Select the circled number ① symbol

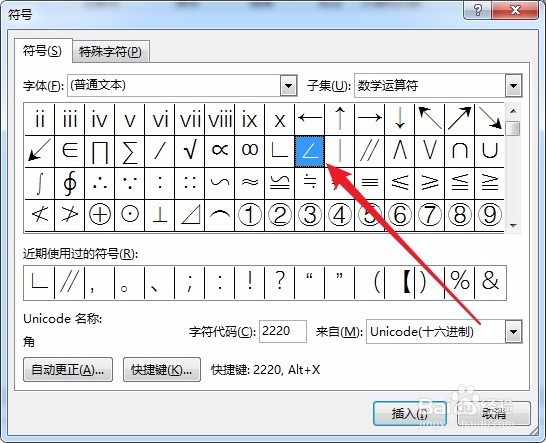[250, 215]
